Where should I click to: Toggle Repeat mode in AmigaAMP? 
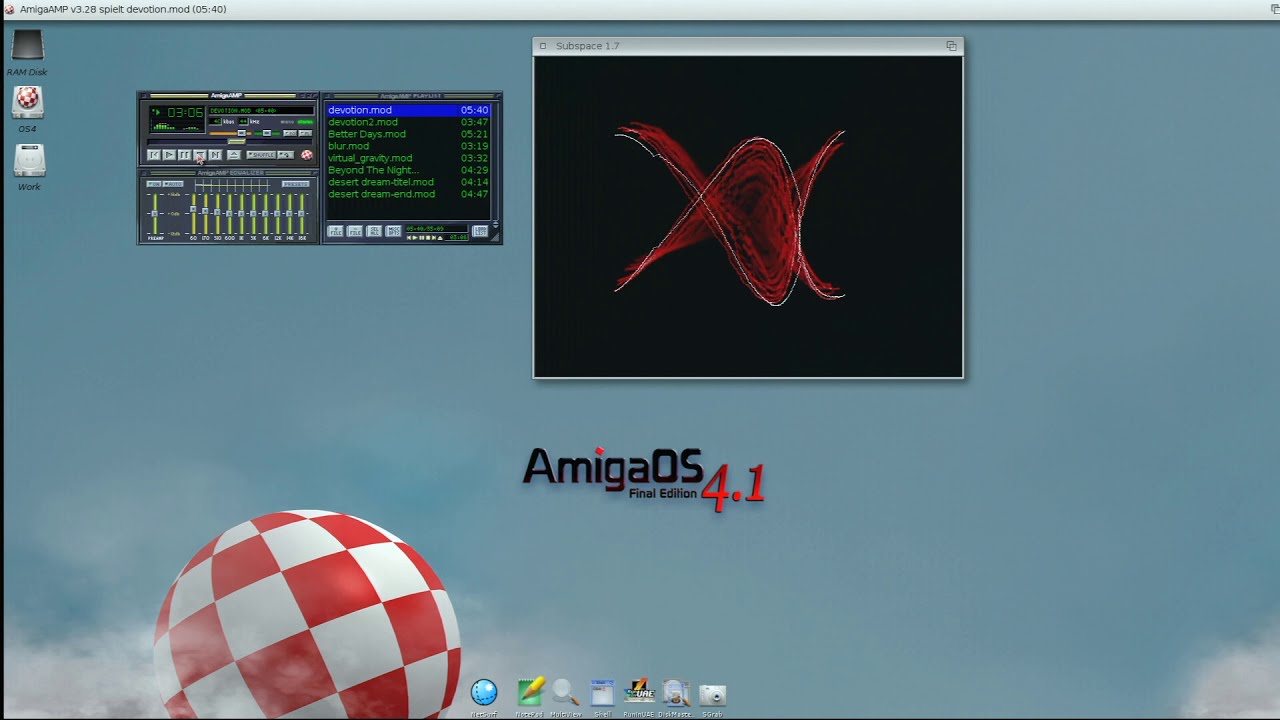click(285, 155)
